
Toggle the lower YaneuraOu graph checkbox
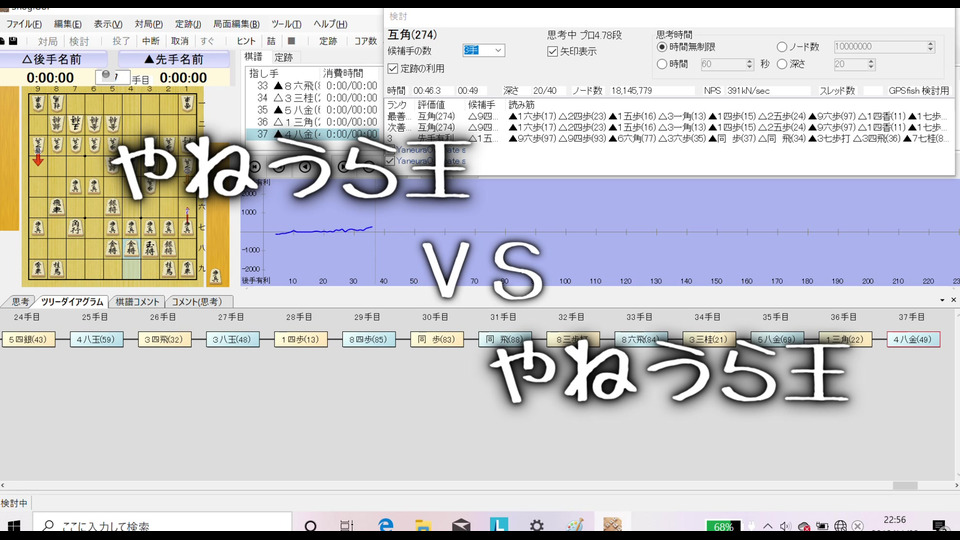pos(390,161)
